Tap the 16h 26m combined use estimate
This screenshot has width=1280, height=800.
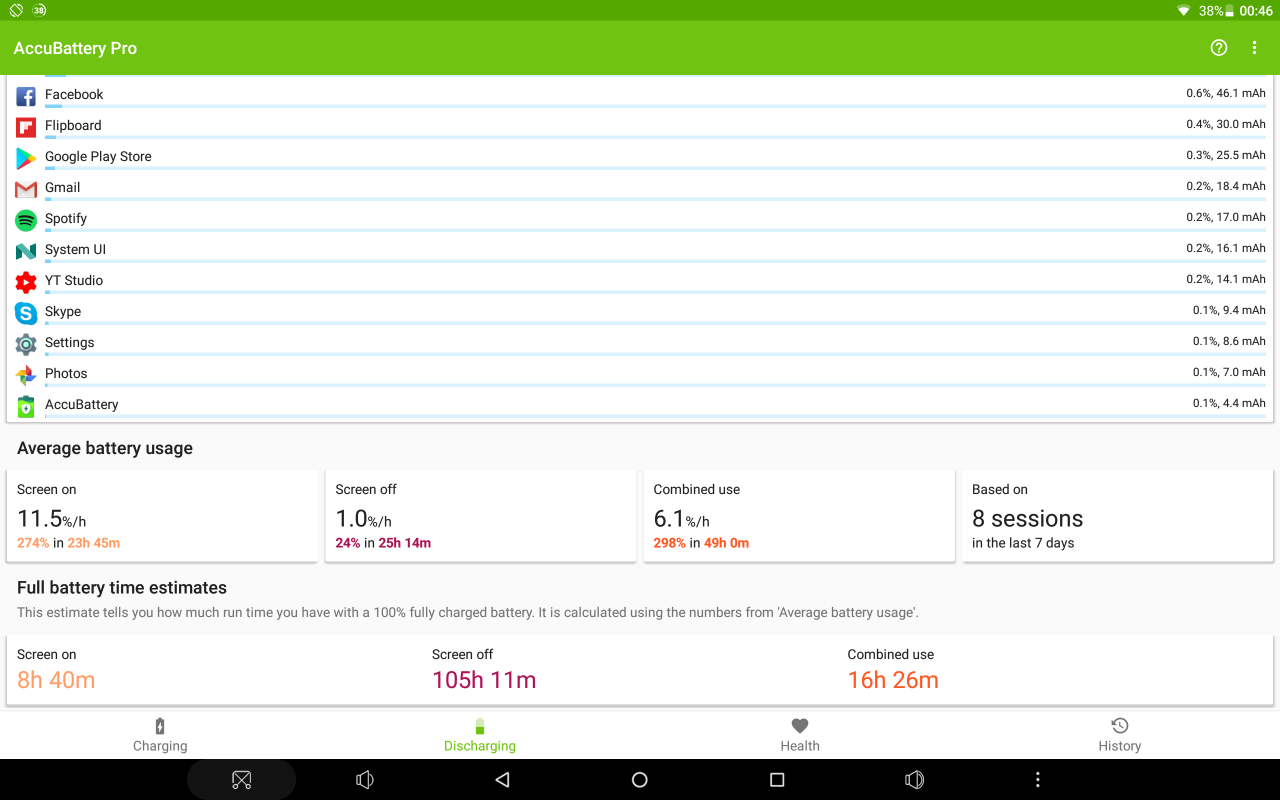tap(893, 680)
